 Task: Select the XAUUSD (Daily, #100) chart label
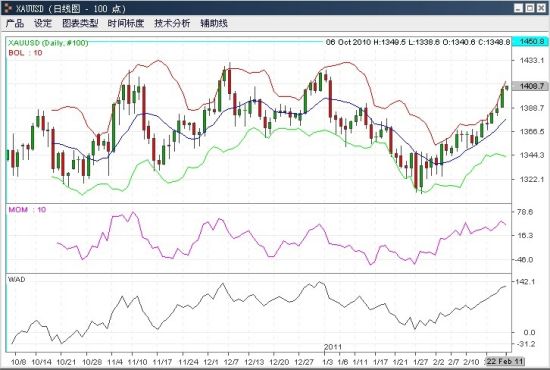48,43
